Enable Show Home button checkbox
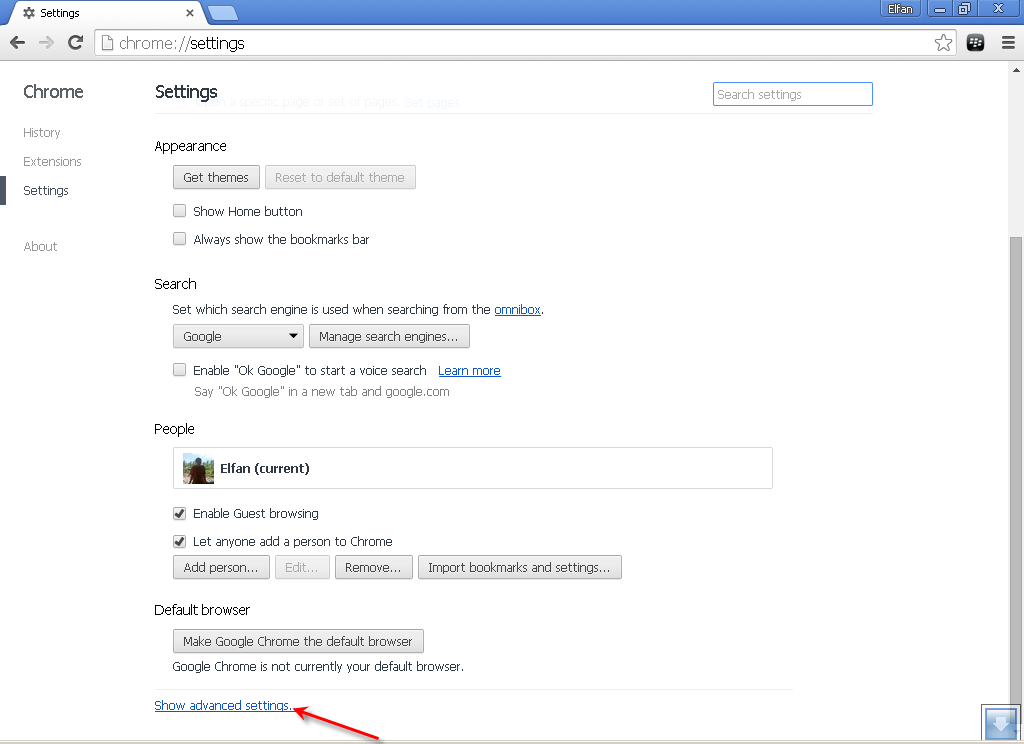1024x744 pixels. (x=180, y=211)
